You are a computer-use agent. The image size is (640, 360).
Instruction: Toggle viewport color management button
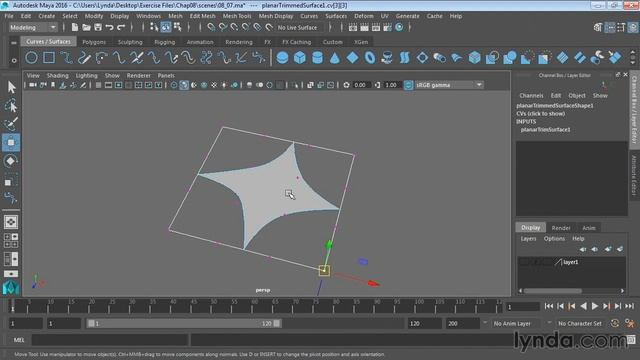408,85
